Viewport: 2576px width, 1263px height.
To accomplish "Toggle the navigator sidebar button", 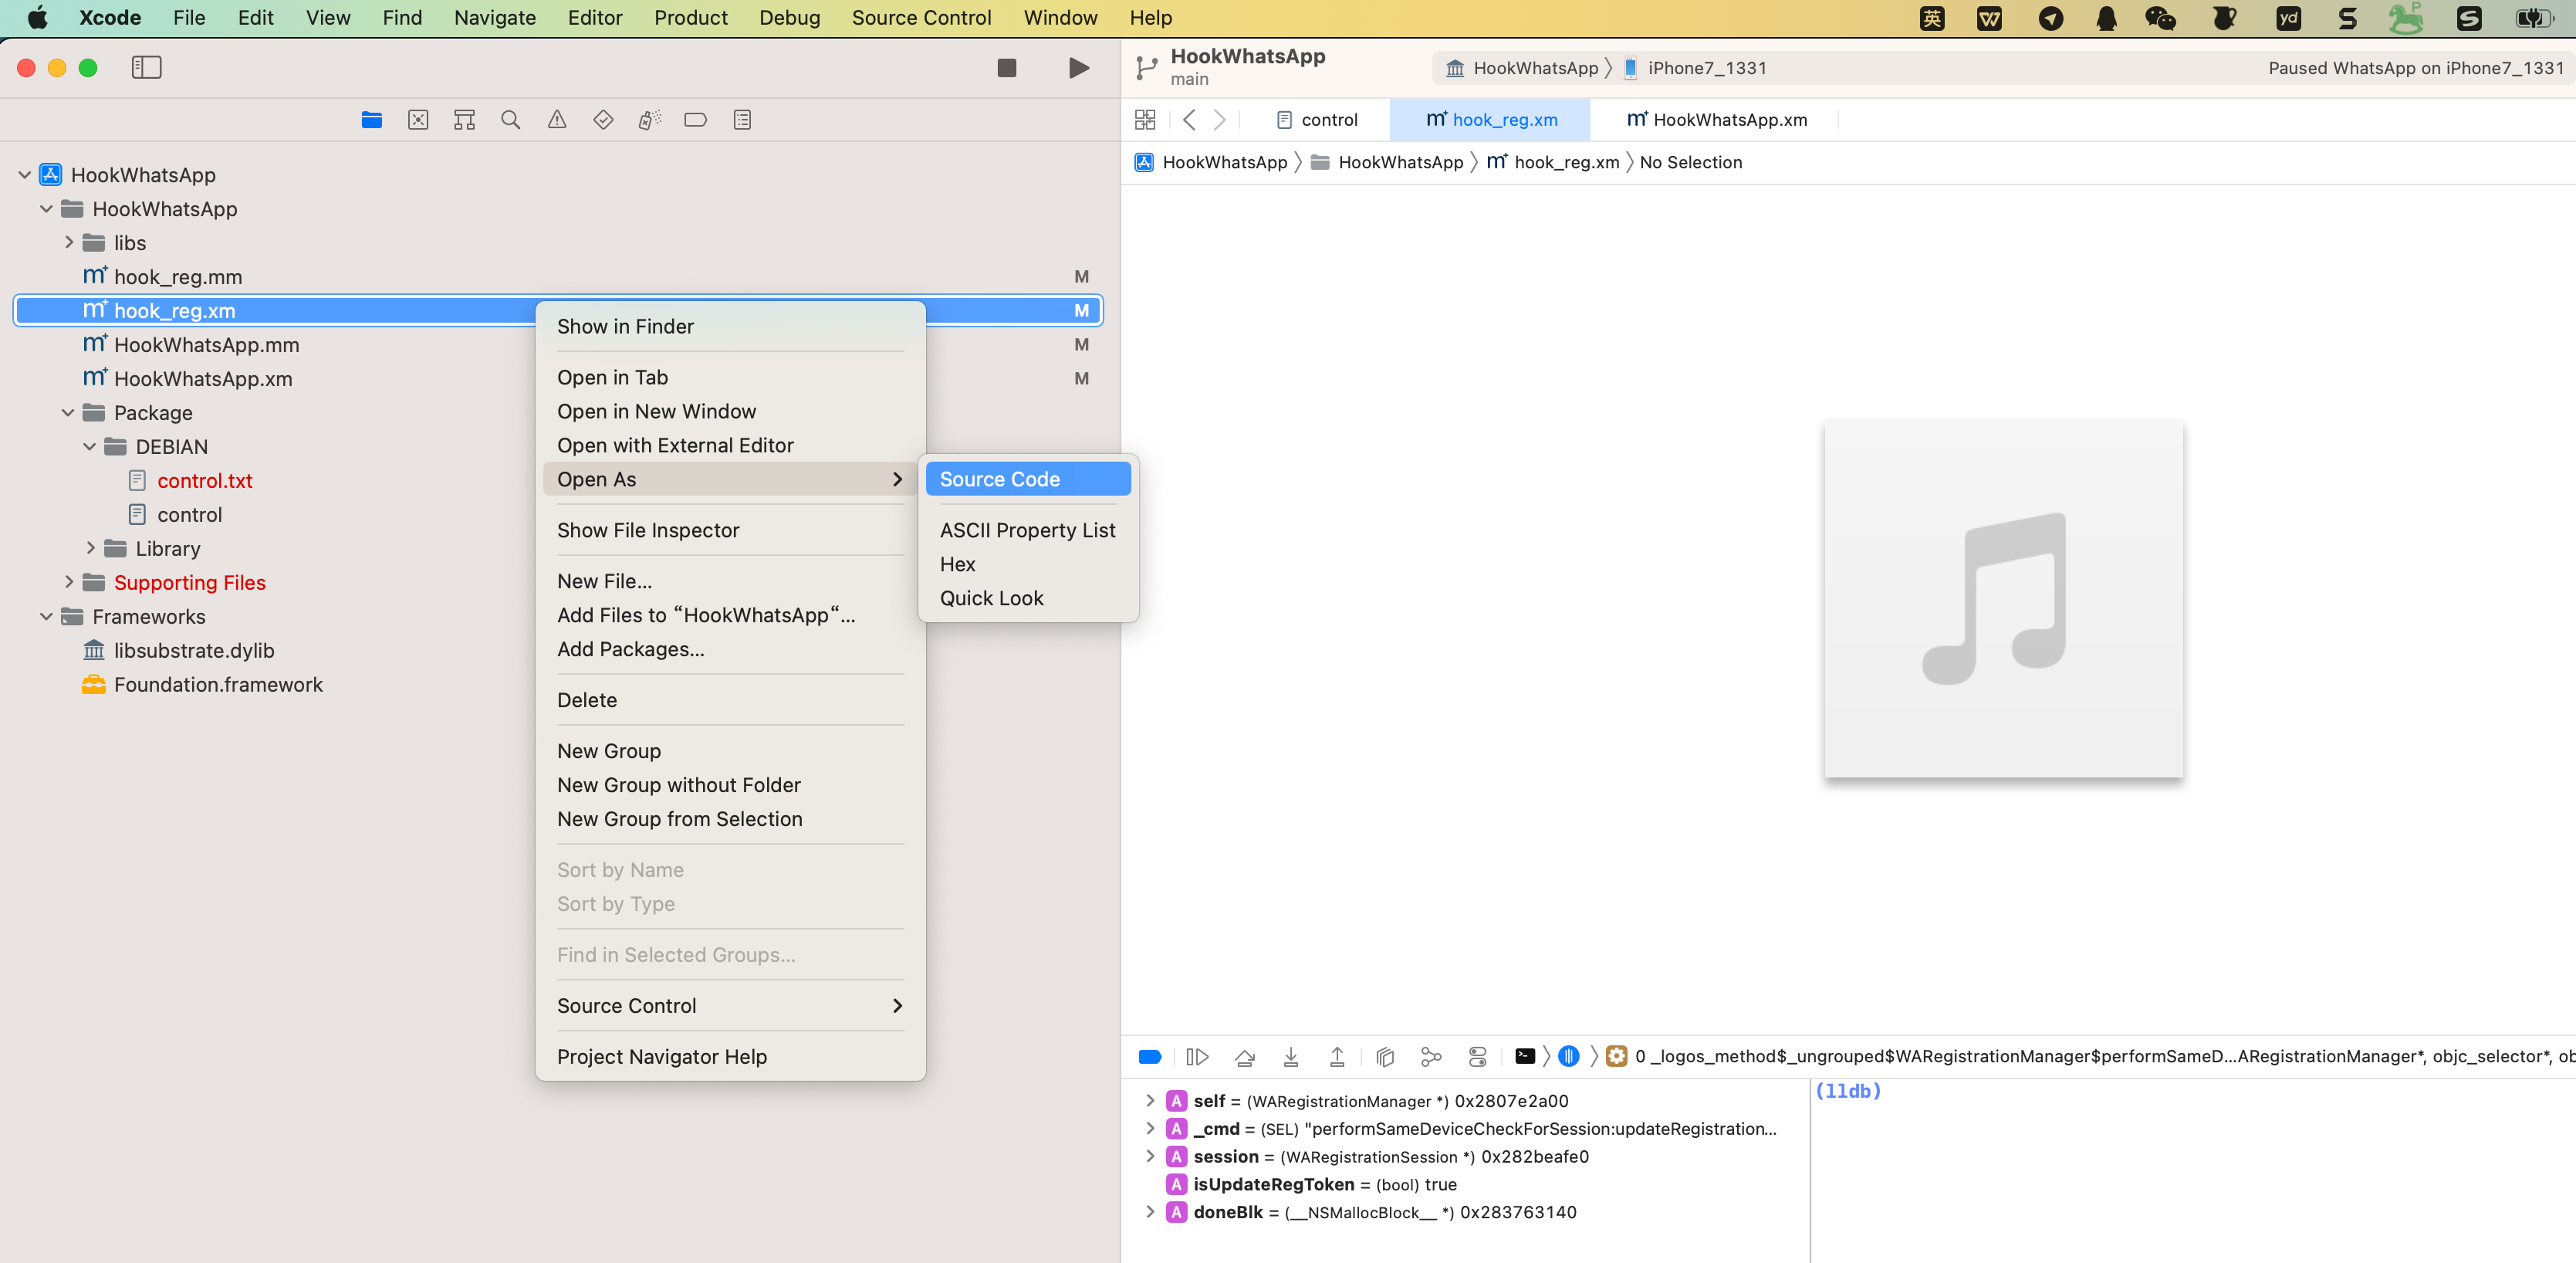I will tap(146, 67).
